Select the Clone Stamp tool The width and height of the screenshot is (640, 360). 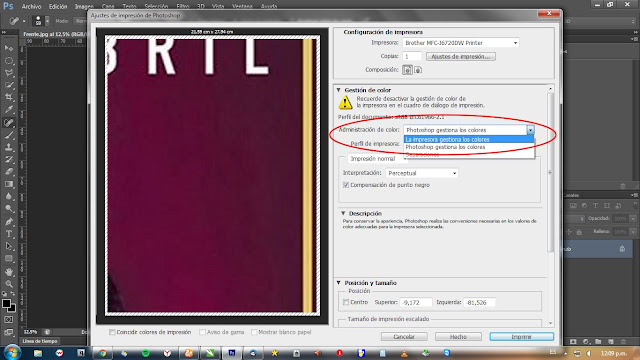[x=9, y=147]
